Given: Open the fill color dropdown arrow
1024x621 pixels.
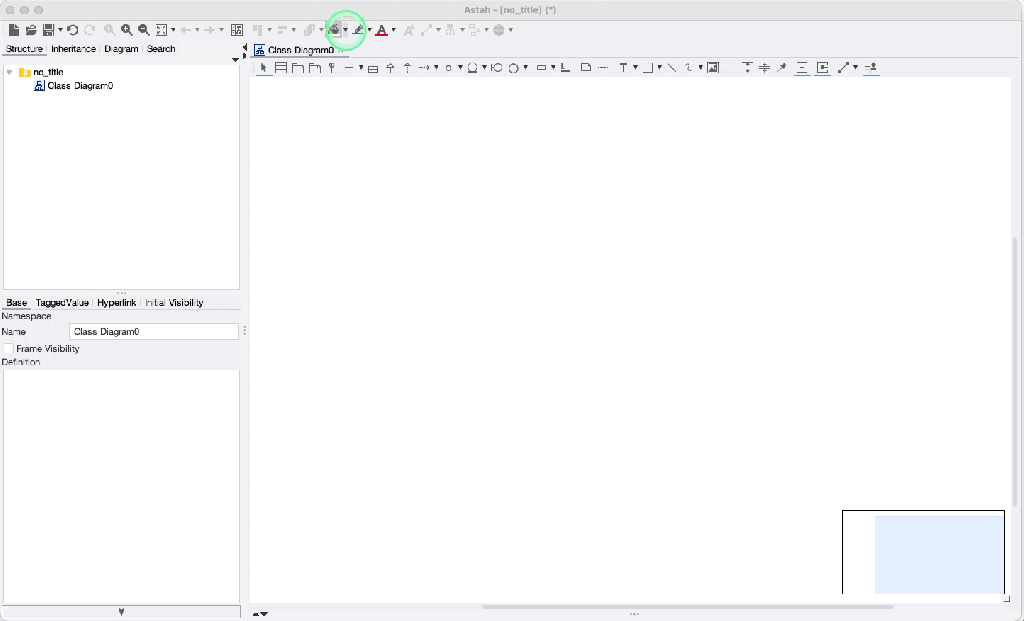Looking at the screenshot, I should coord(345,30).
